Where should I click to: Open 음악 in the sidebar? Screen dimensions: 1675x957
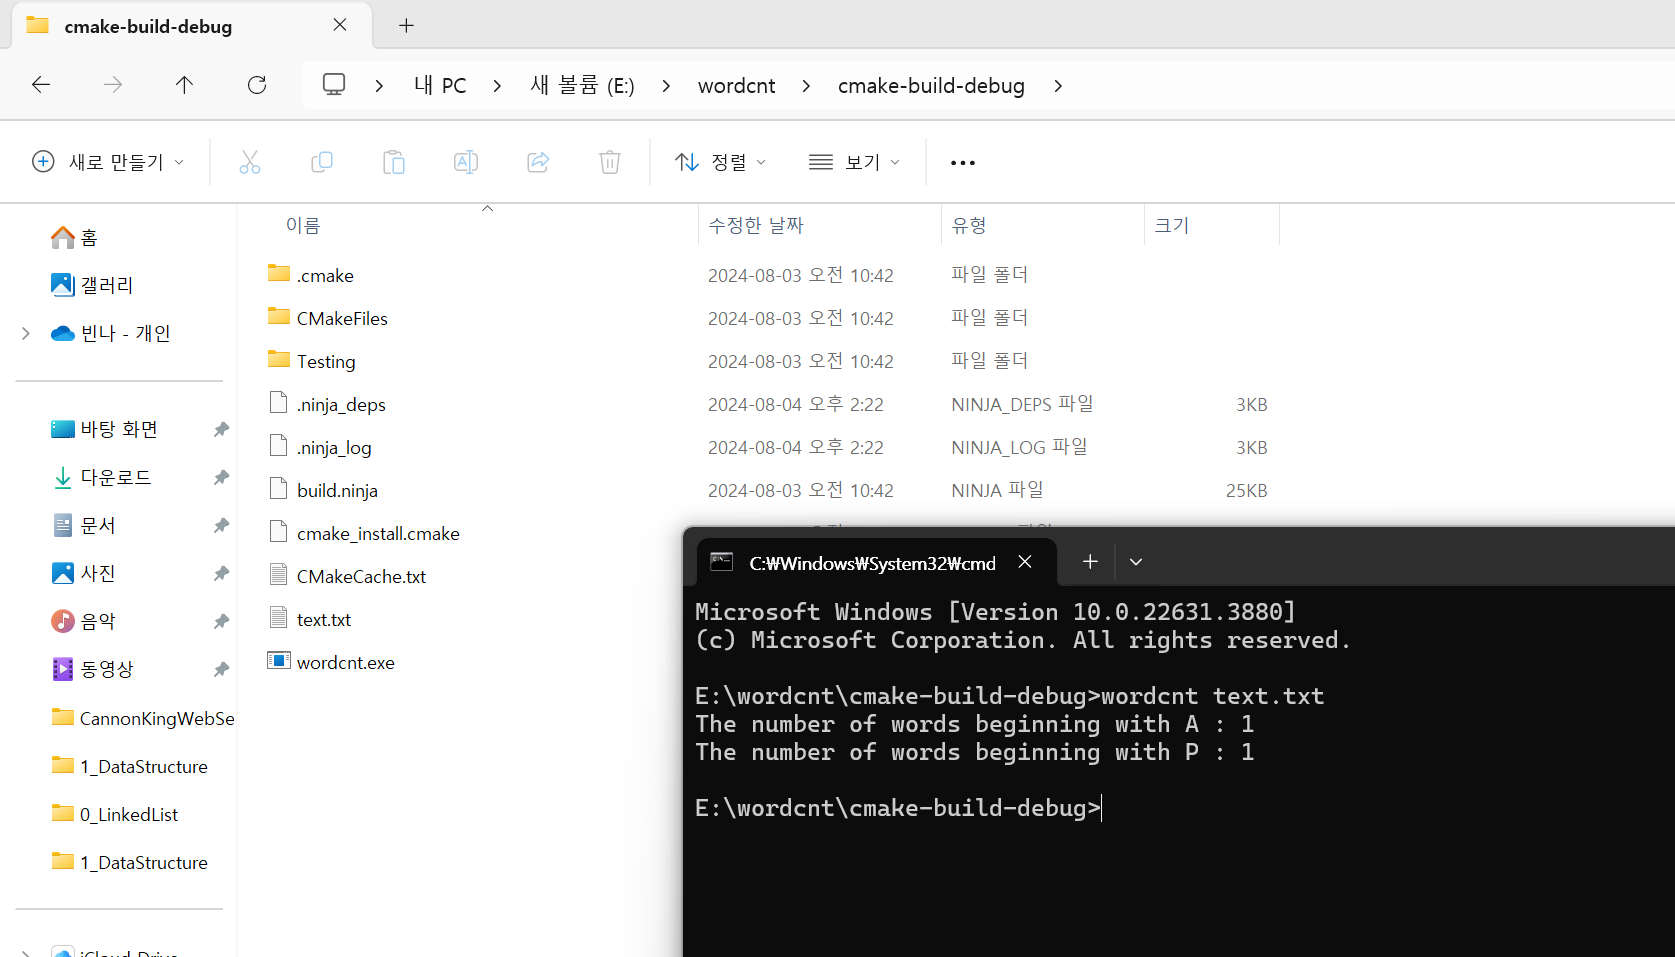coord(83,621)
